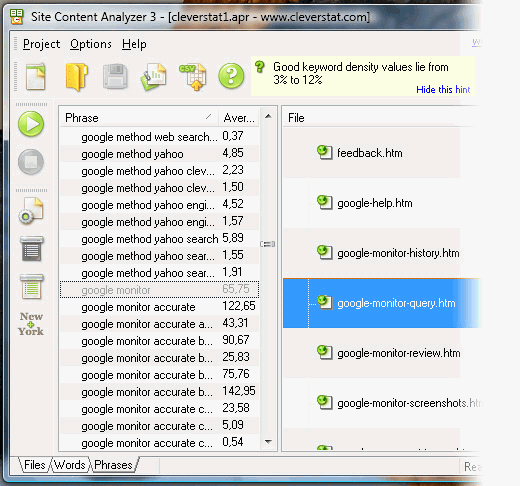The height and width of the screenshot is (486, 520).
Task: Click the Hide this hint link
Action: (443, 89)
